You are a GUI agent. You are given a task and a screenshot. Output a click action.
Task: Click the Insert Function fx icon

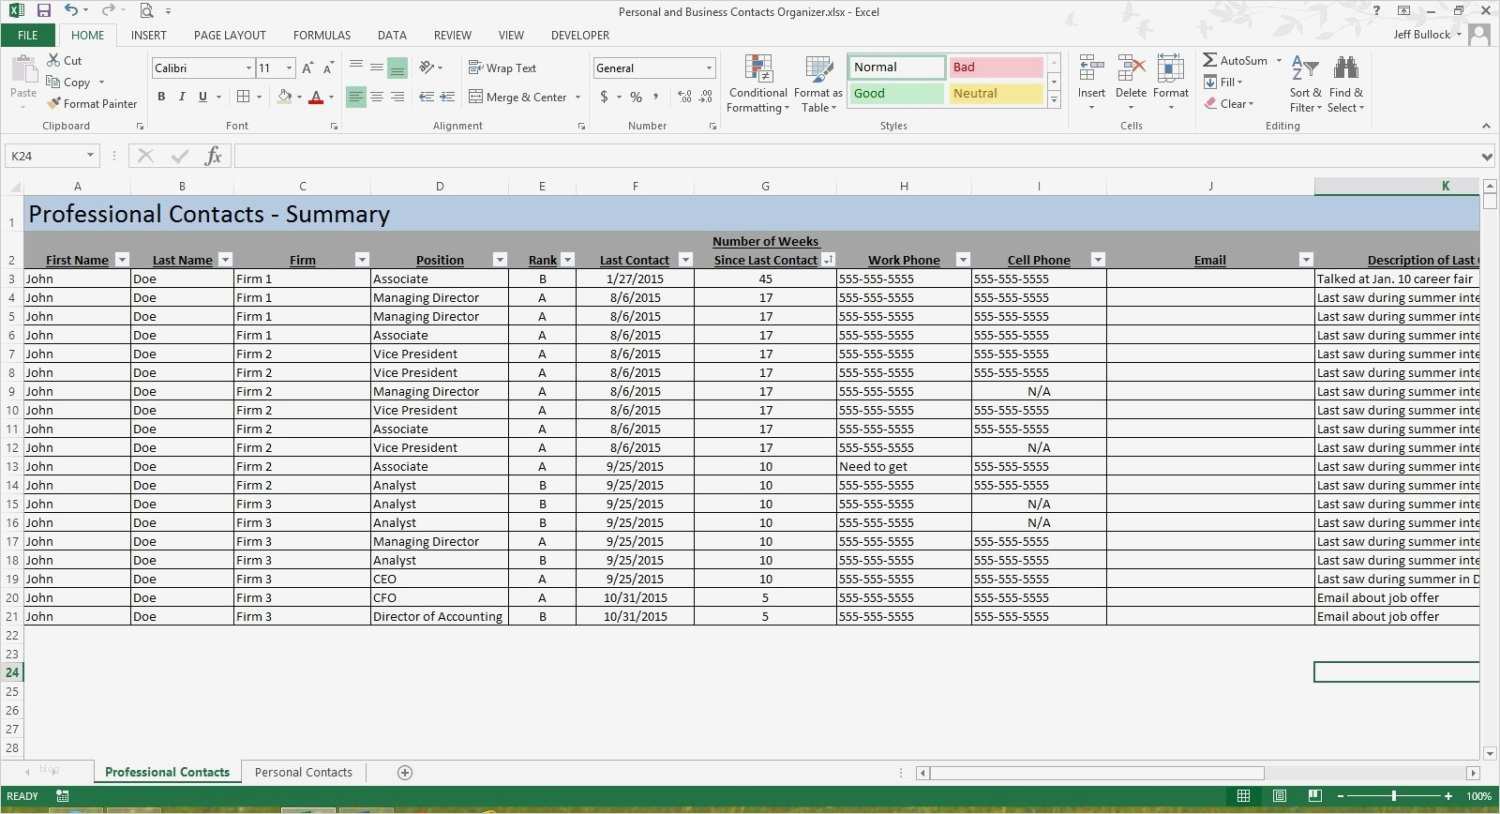click(x=213, y=156)
